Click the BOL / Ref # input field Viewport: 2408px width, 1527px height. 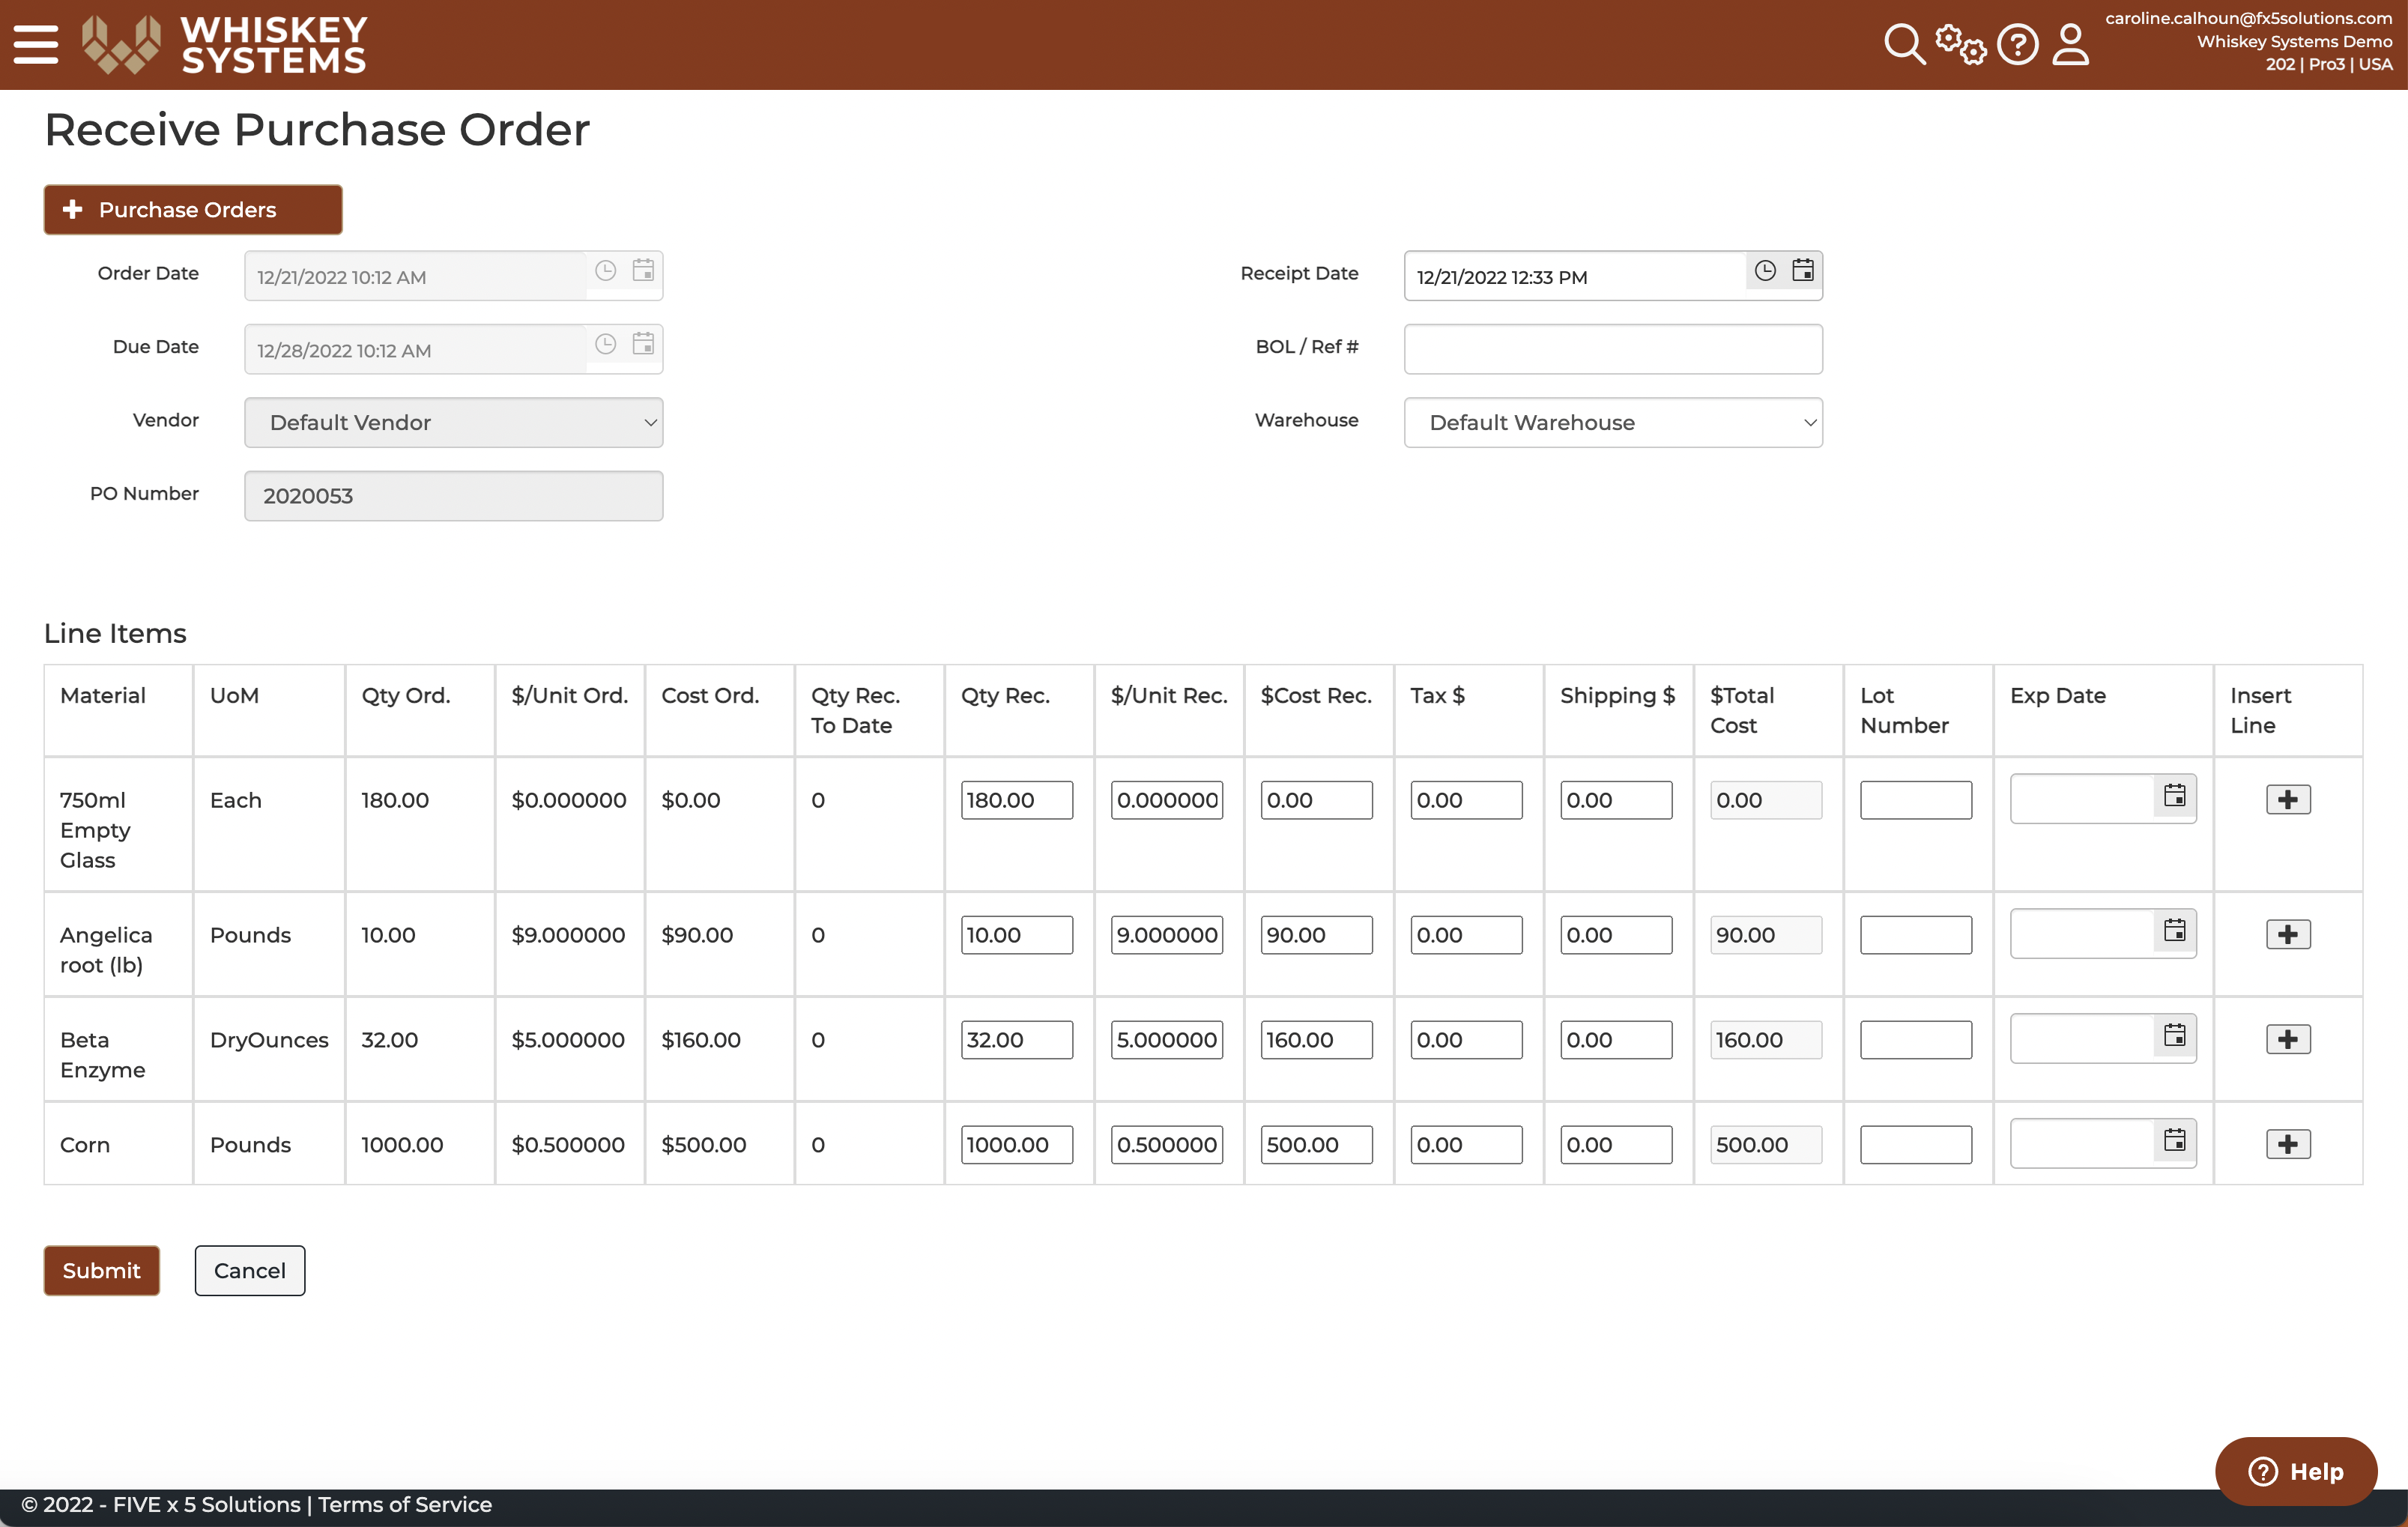tap(1613, 349)
